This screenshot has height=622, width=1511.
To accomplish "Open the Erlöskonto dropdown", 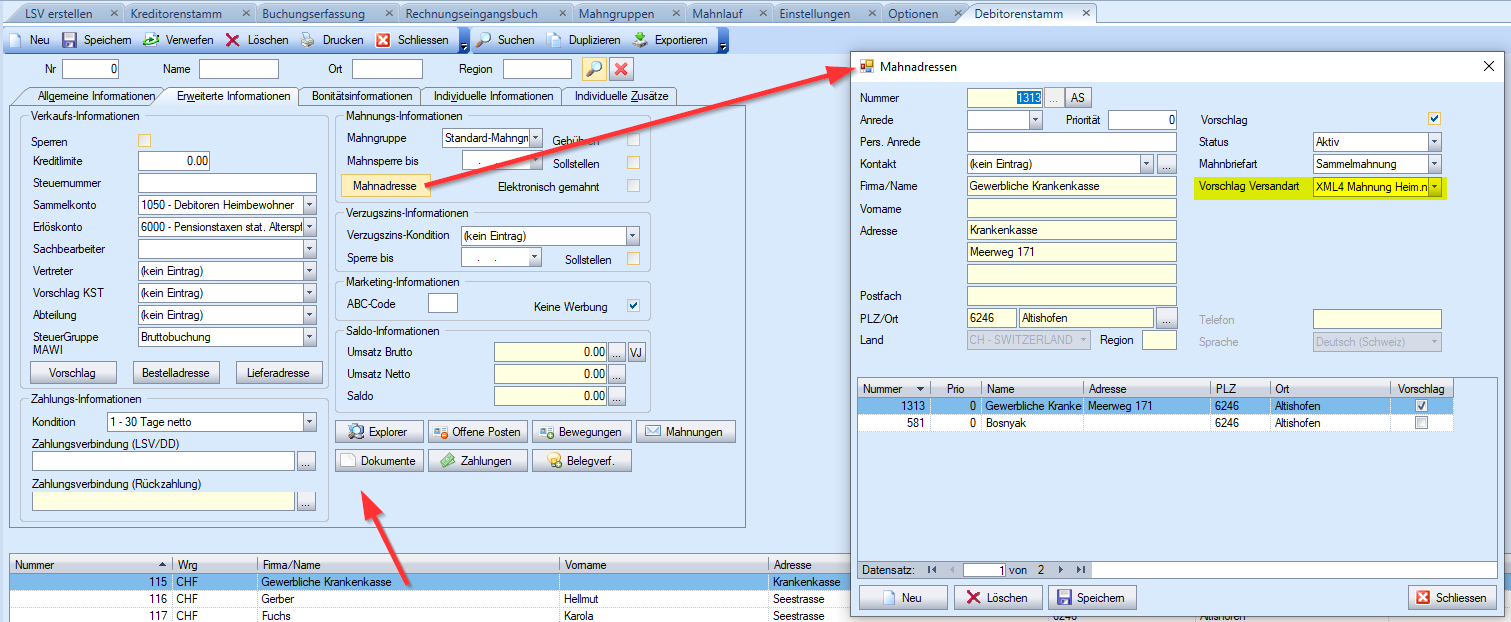I will tap(309, 227).
